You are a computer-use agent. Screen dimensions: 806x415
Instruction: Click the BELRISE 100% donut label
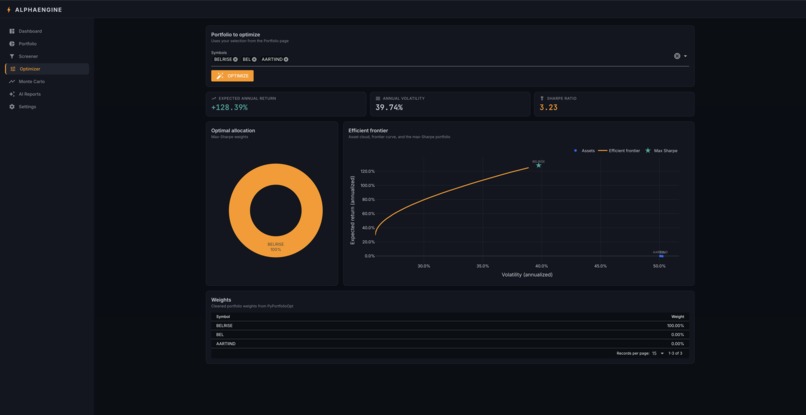point(276,247)
